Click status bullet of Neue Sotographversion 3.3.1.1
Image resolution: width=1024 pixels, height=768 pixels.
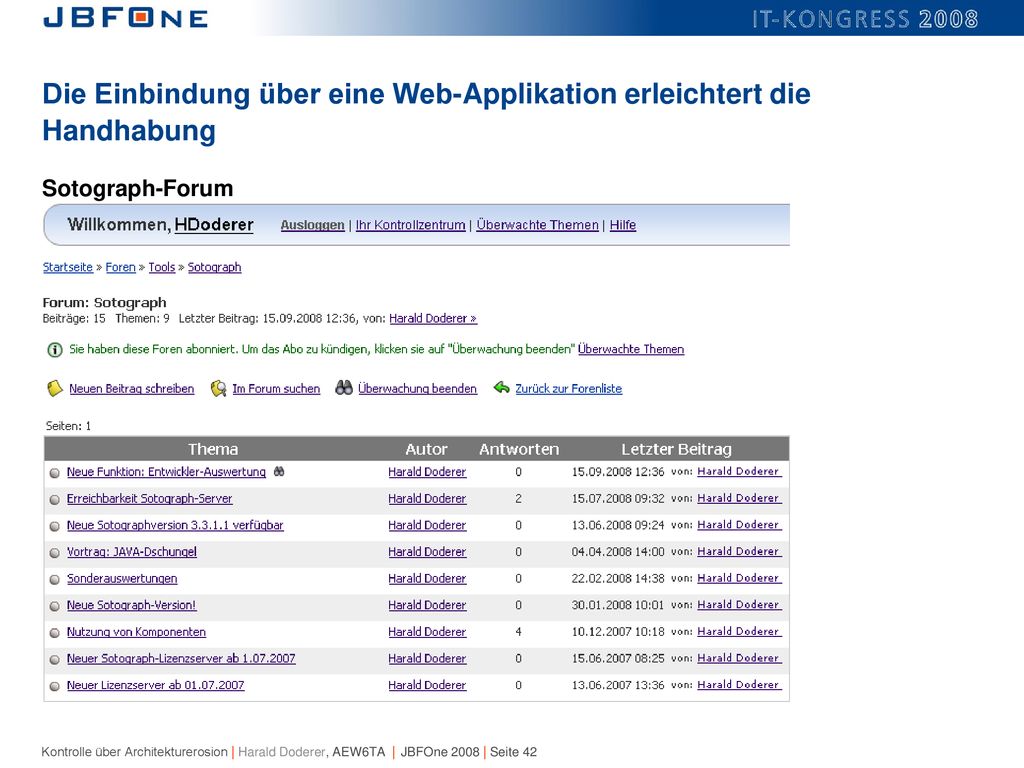pyautogui.click(x=55, y=526)
